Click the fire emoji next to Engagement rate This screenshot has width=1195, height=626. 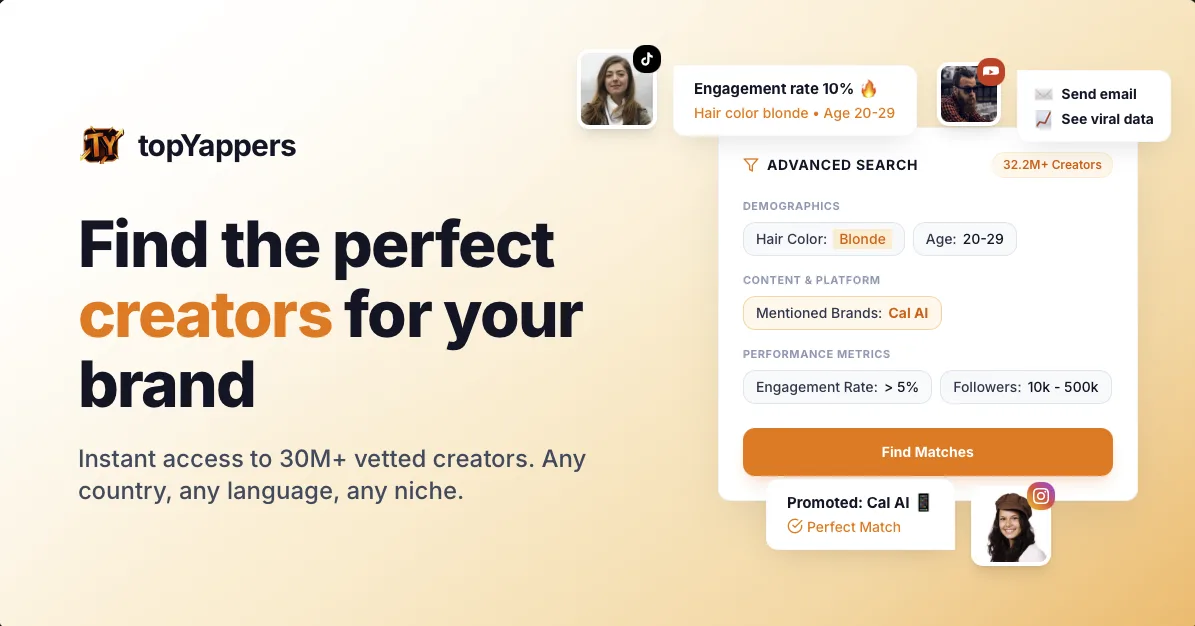pos(869,88)
